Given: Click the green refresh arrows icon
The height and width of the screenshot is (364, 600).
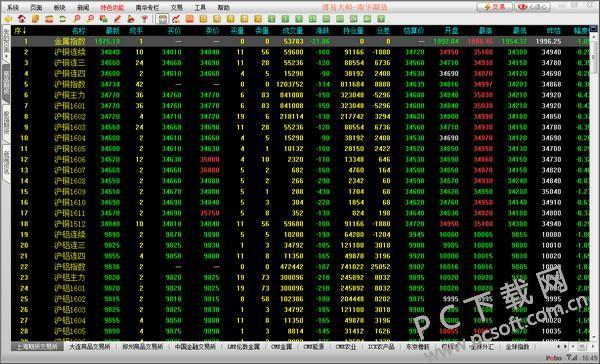Looking at the screenshot, I should coord(63,19).
